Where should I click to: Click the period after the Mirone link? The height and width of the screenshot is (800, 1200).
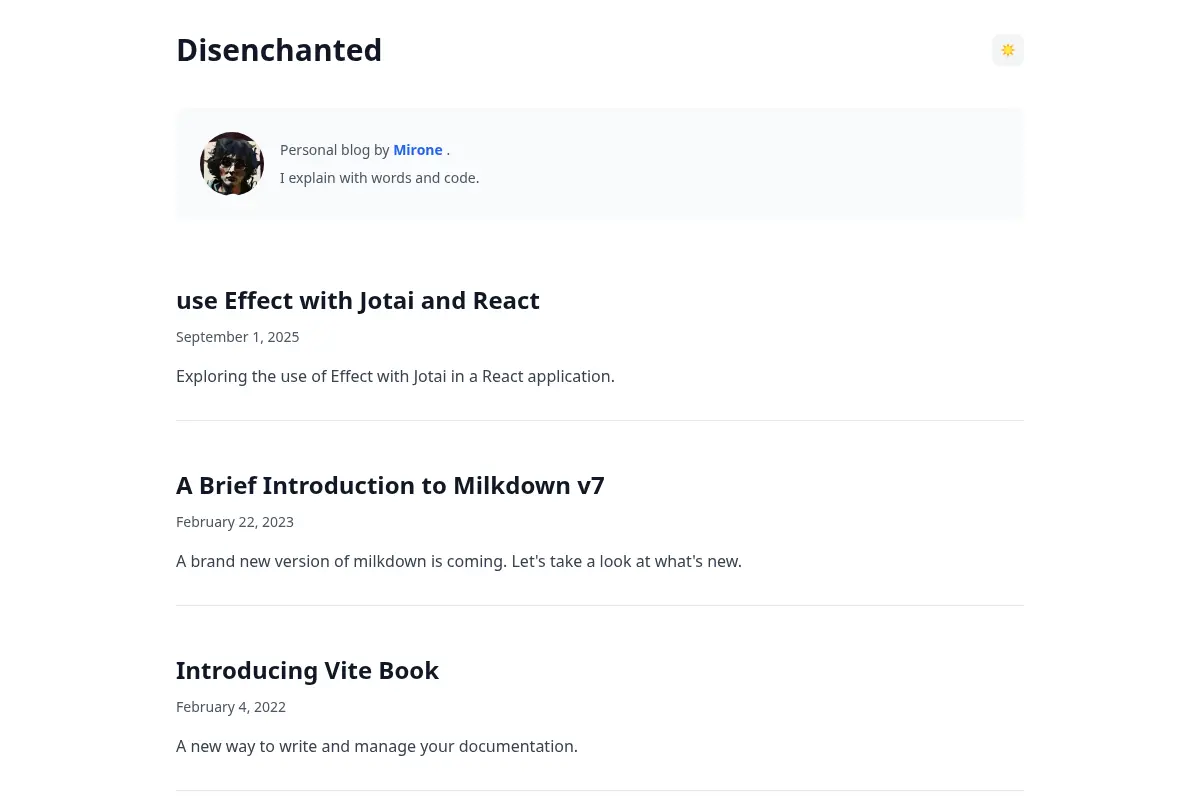(448, 151)
